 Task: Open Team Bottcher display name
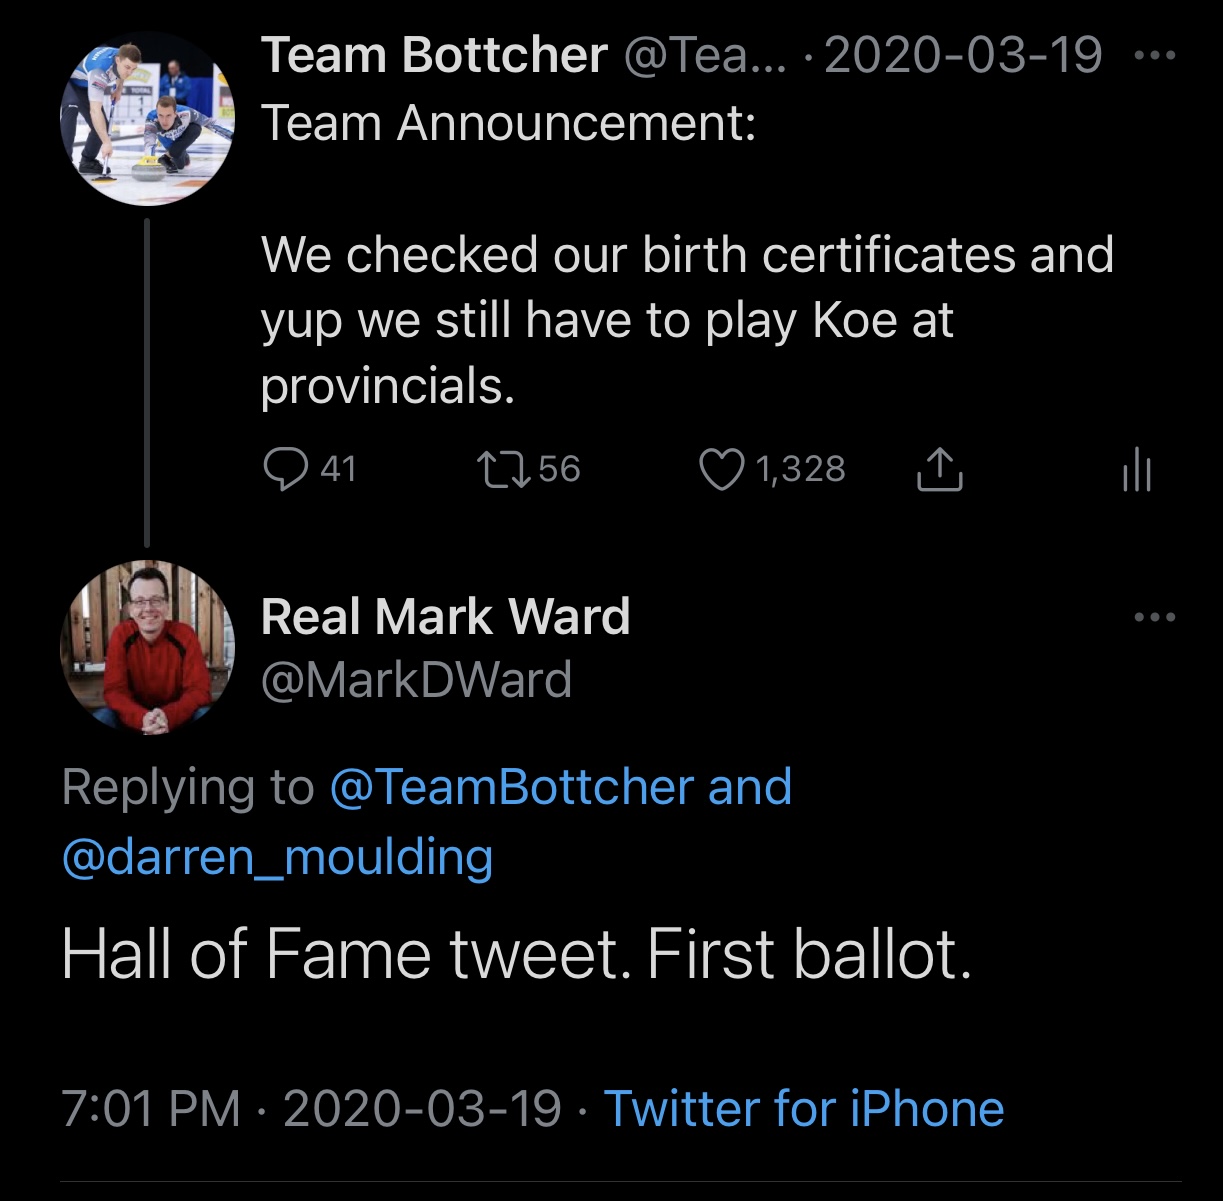tap(434, 55)
